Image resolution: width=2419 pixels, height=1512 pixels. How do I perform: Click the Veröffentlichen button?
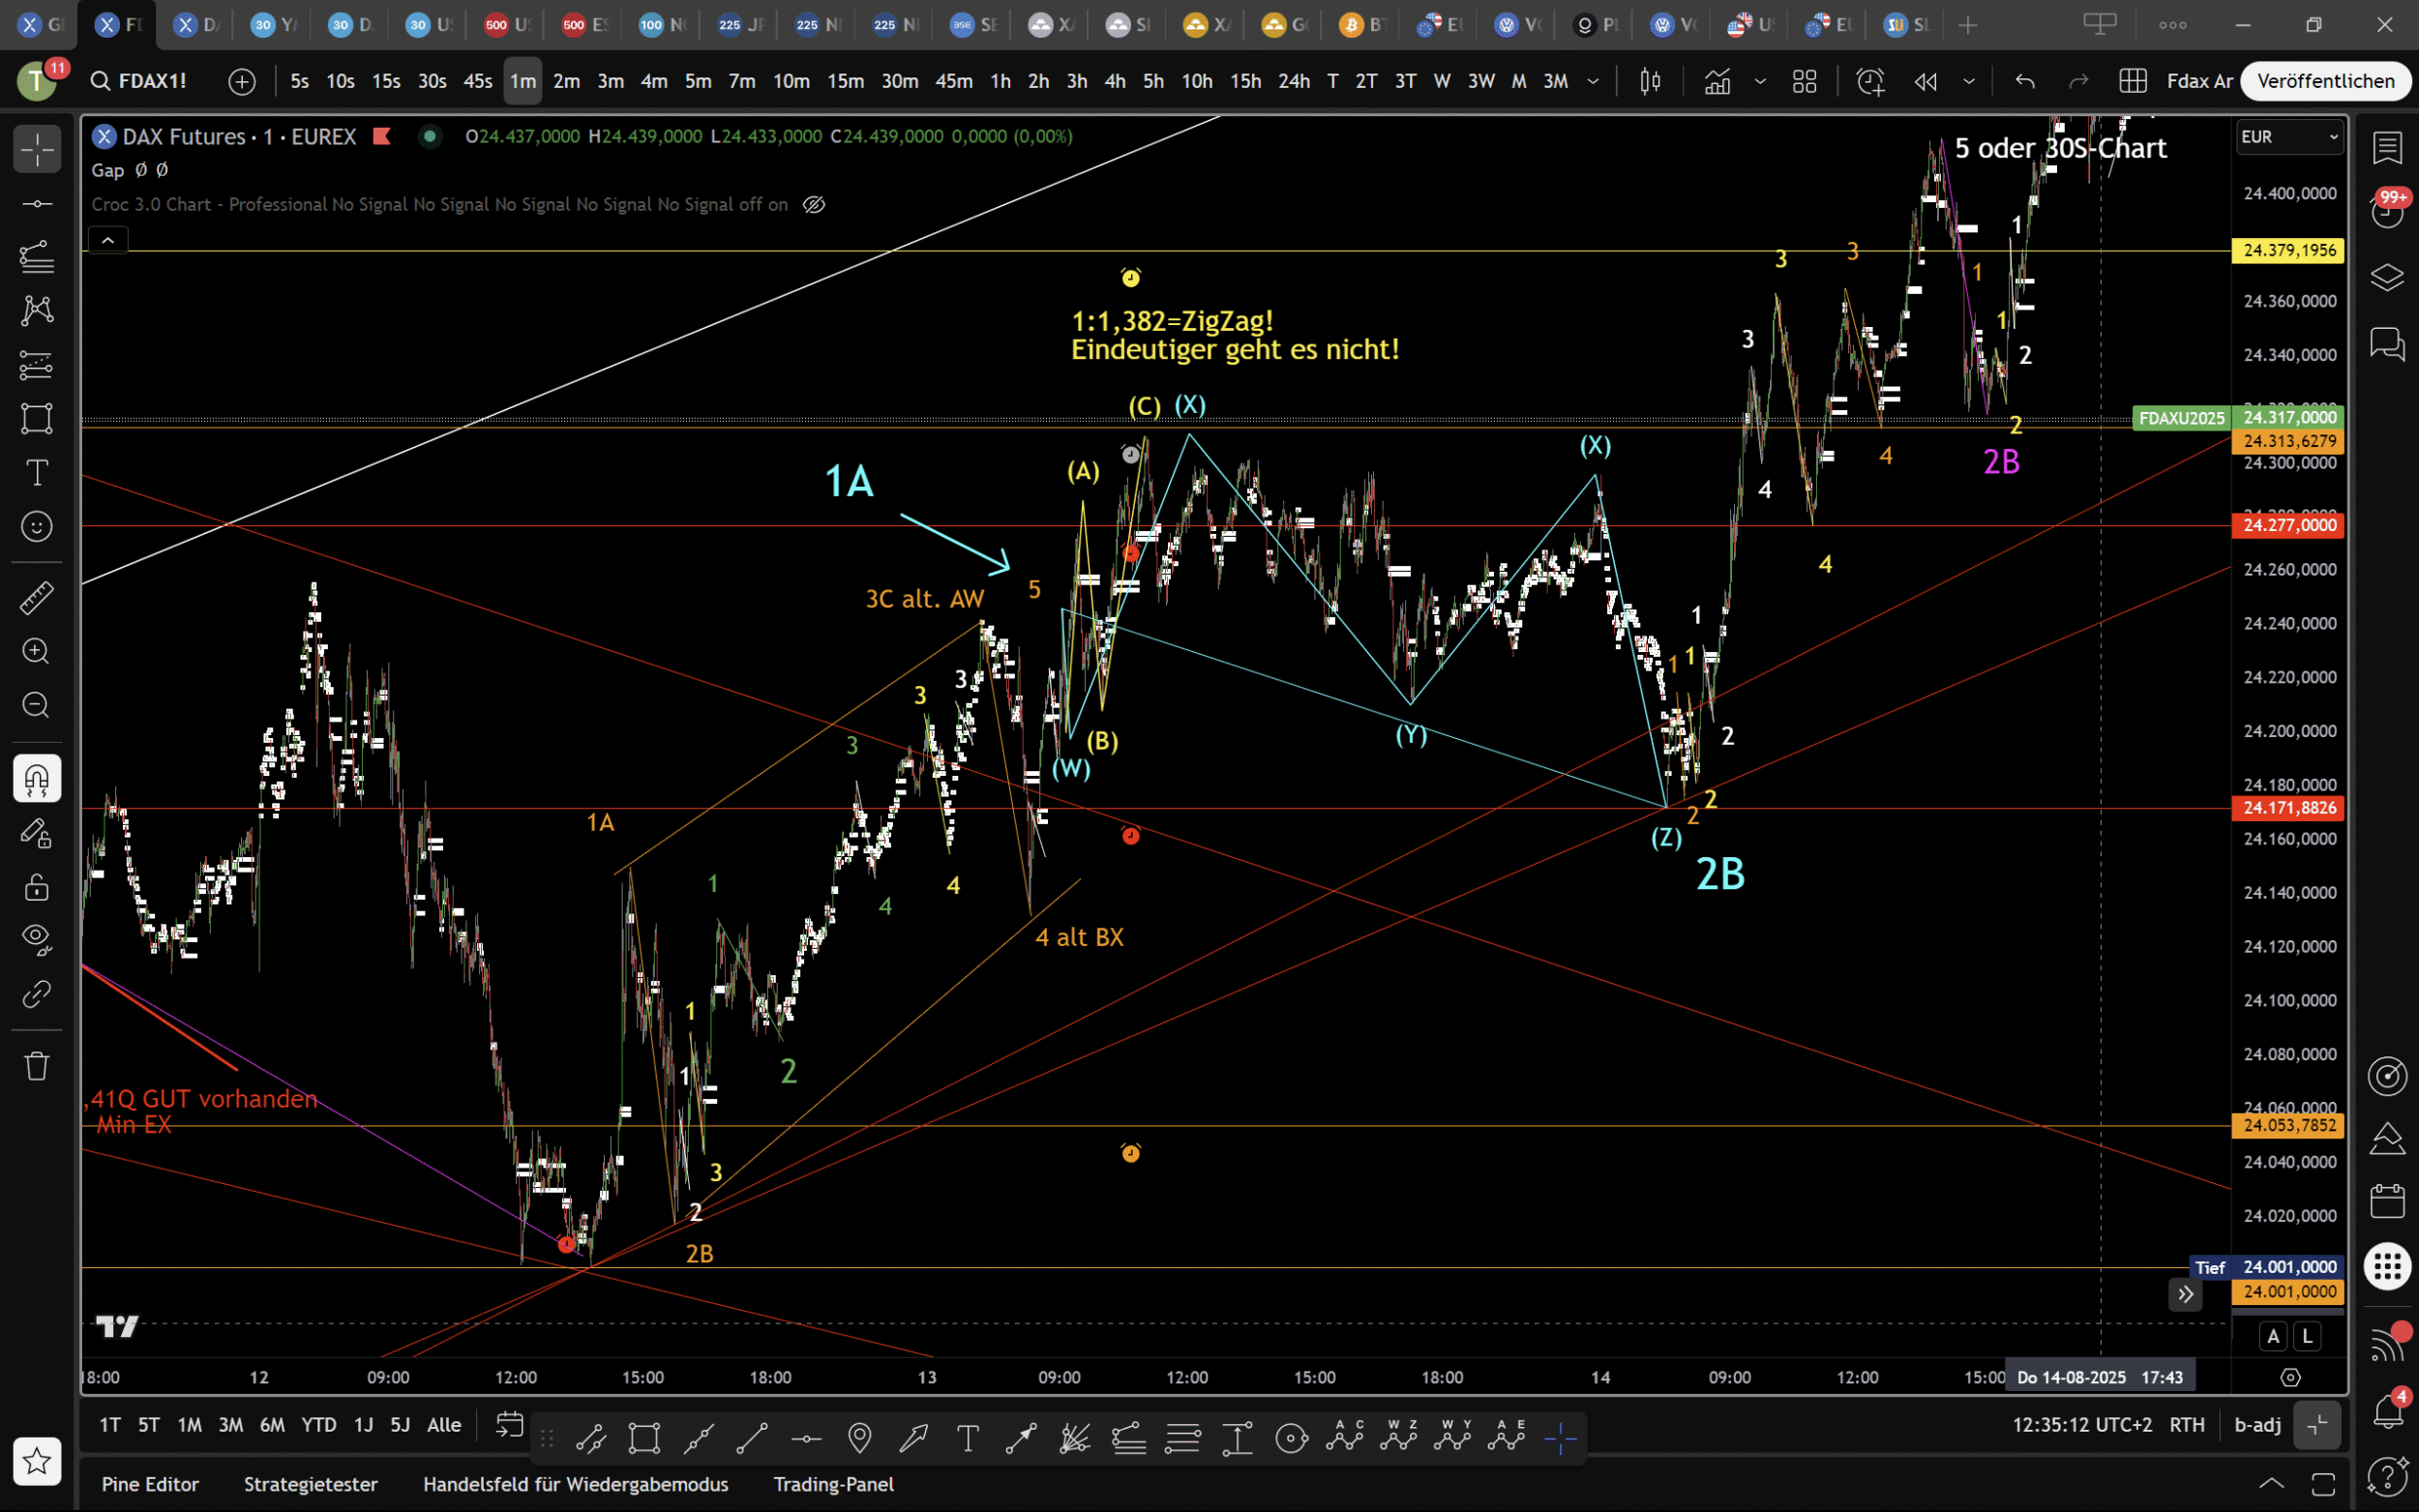[2325, 81]
